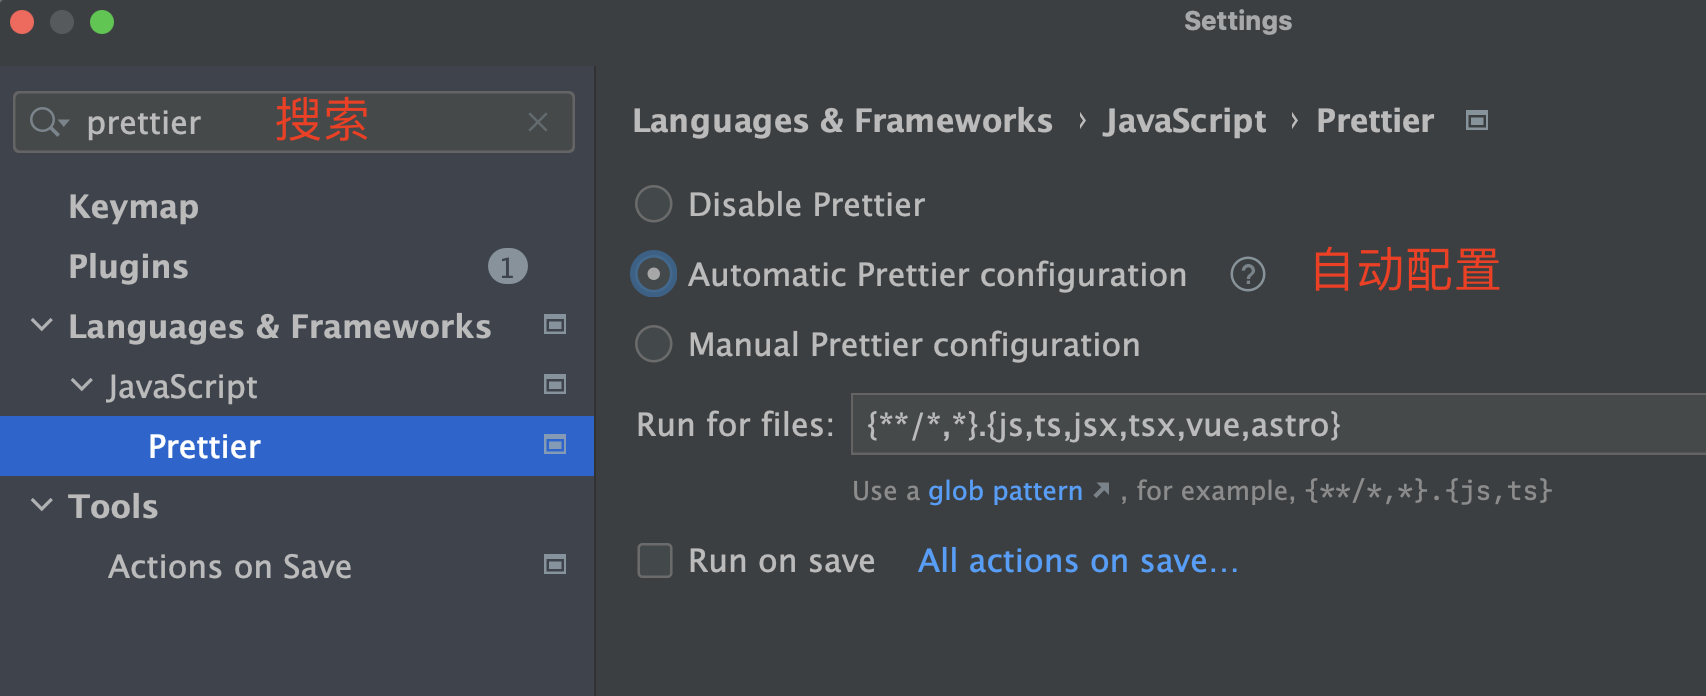Collapse the Tools tree node
Image resolution: width=1706 pixels, height=696 pixels.
(x=42, y=505)
